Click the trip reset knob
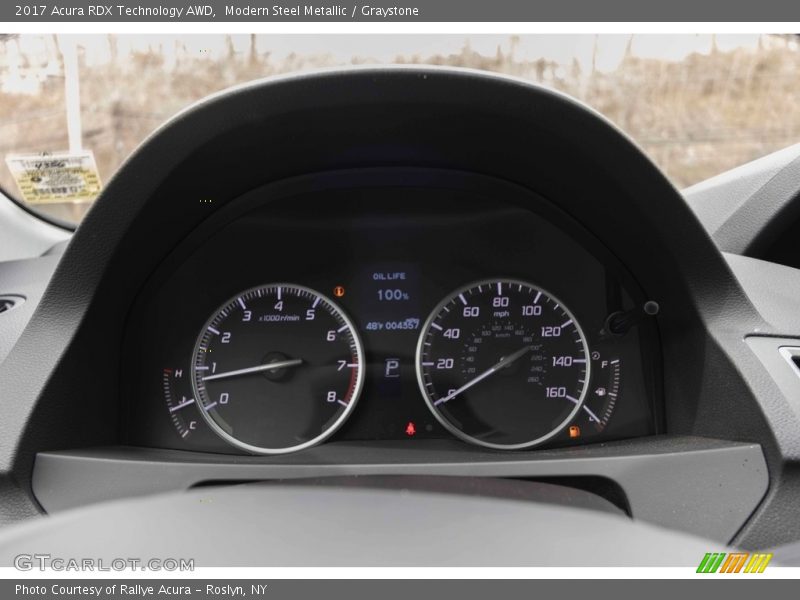The width and height of the screenshot is (800, 600). (x=651, y=308)
